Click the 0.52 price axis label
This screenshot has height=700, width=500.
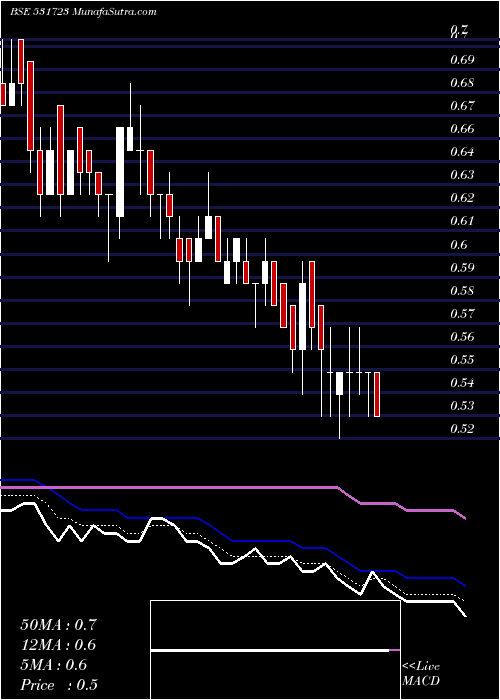coord(462,429)
